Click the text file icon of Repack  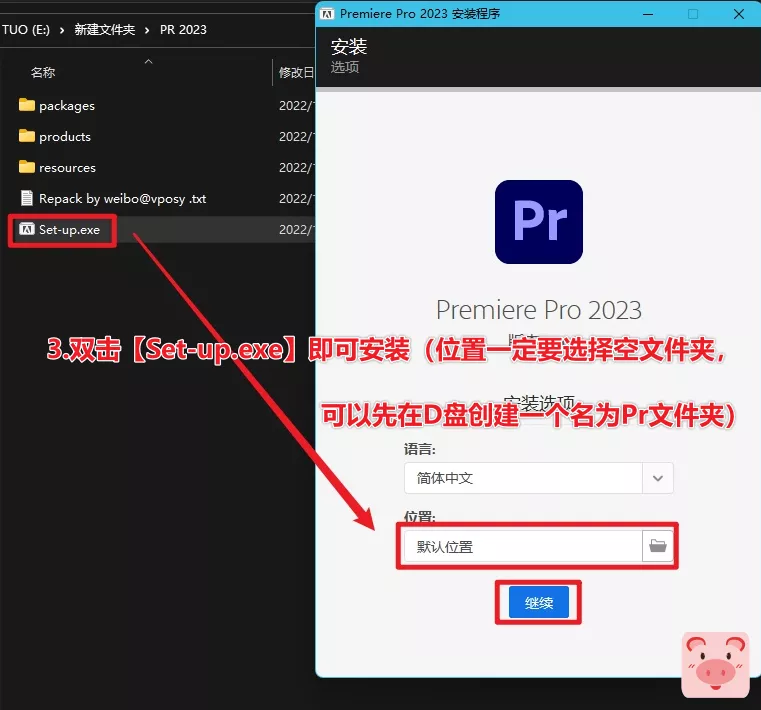pos(27,198)
